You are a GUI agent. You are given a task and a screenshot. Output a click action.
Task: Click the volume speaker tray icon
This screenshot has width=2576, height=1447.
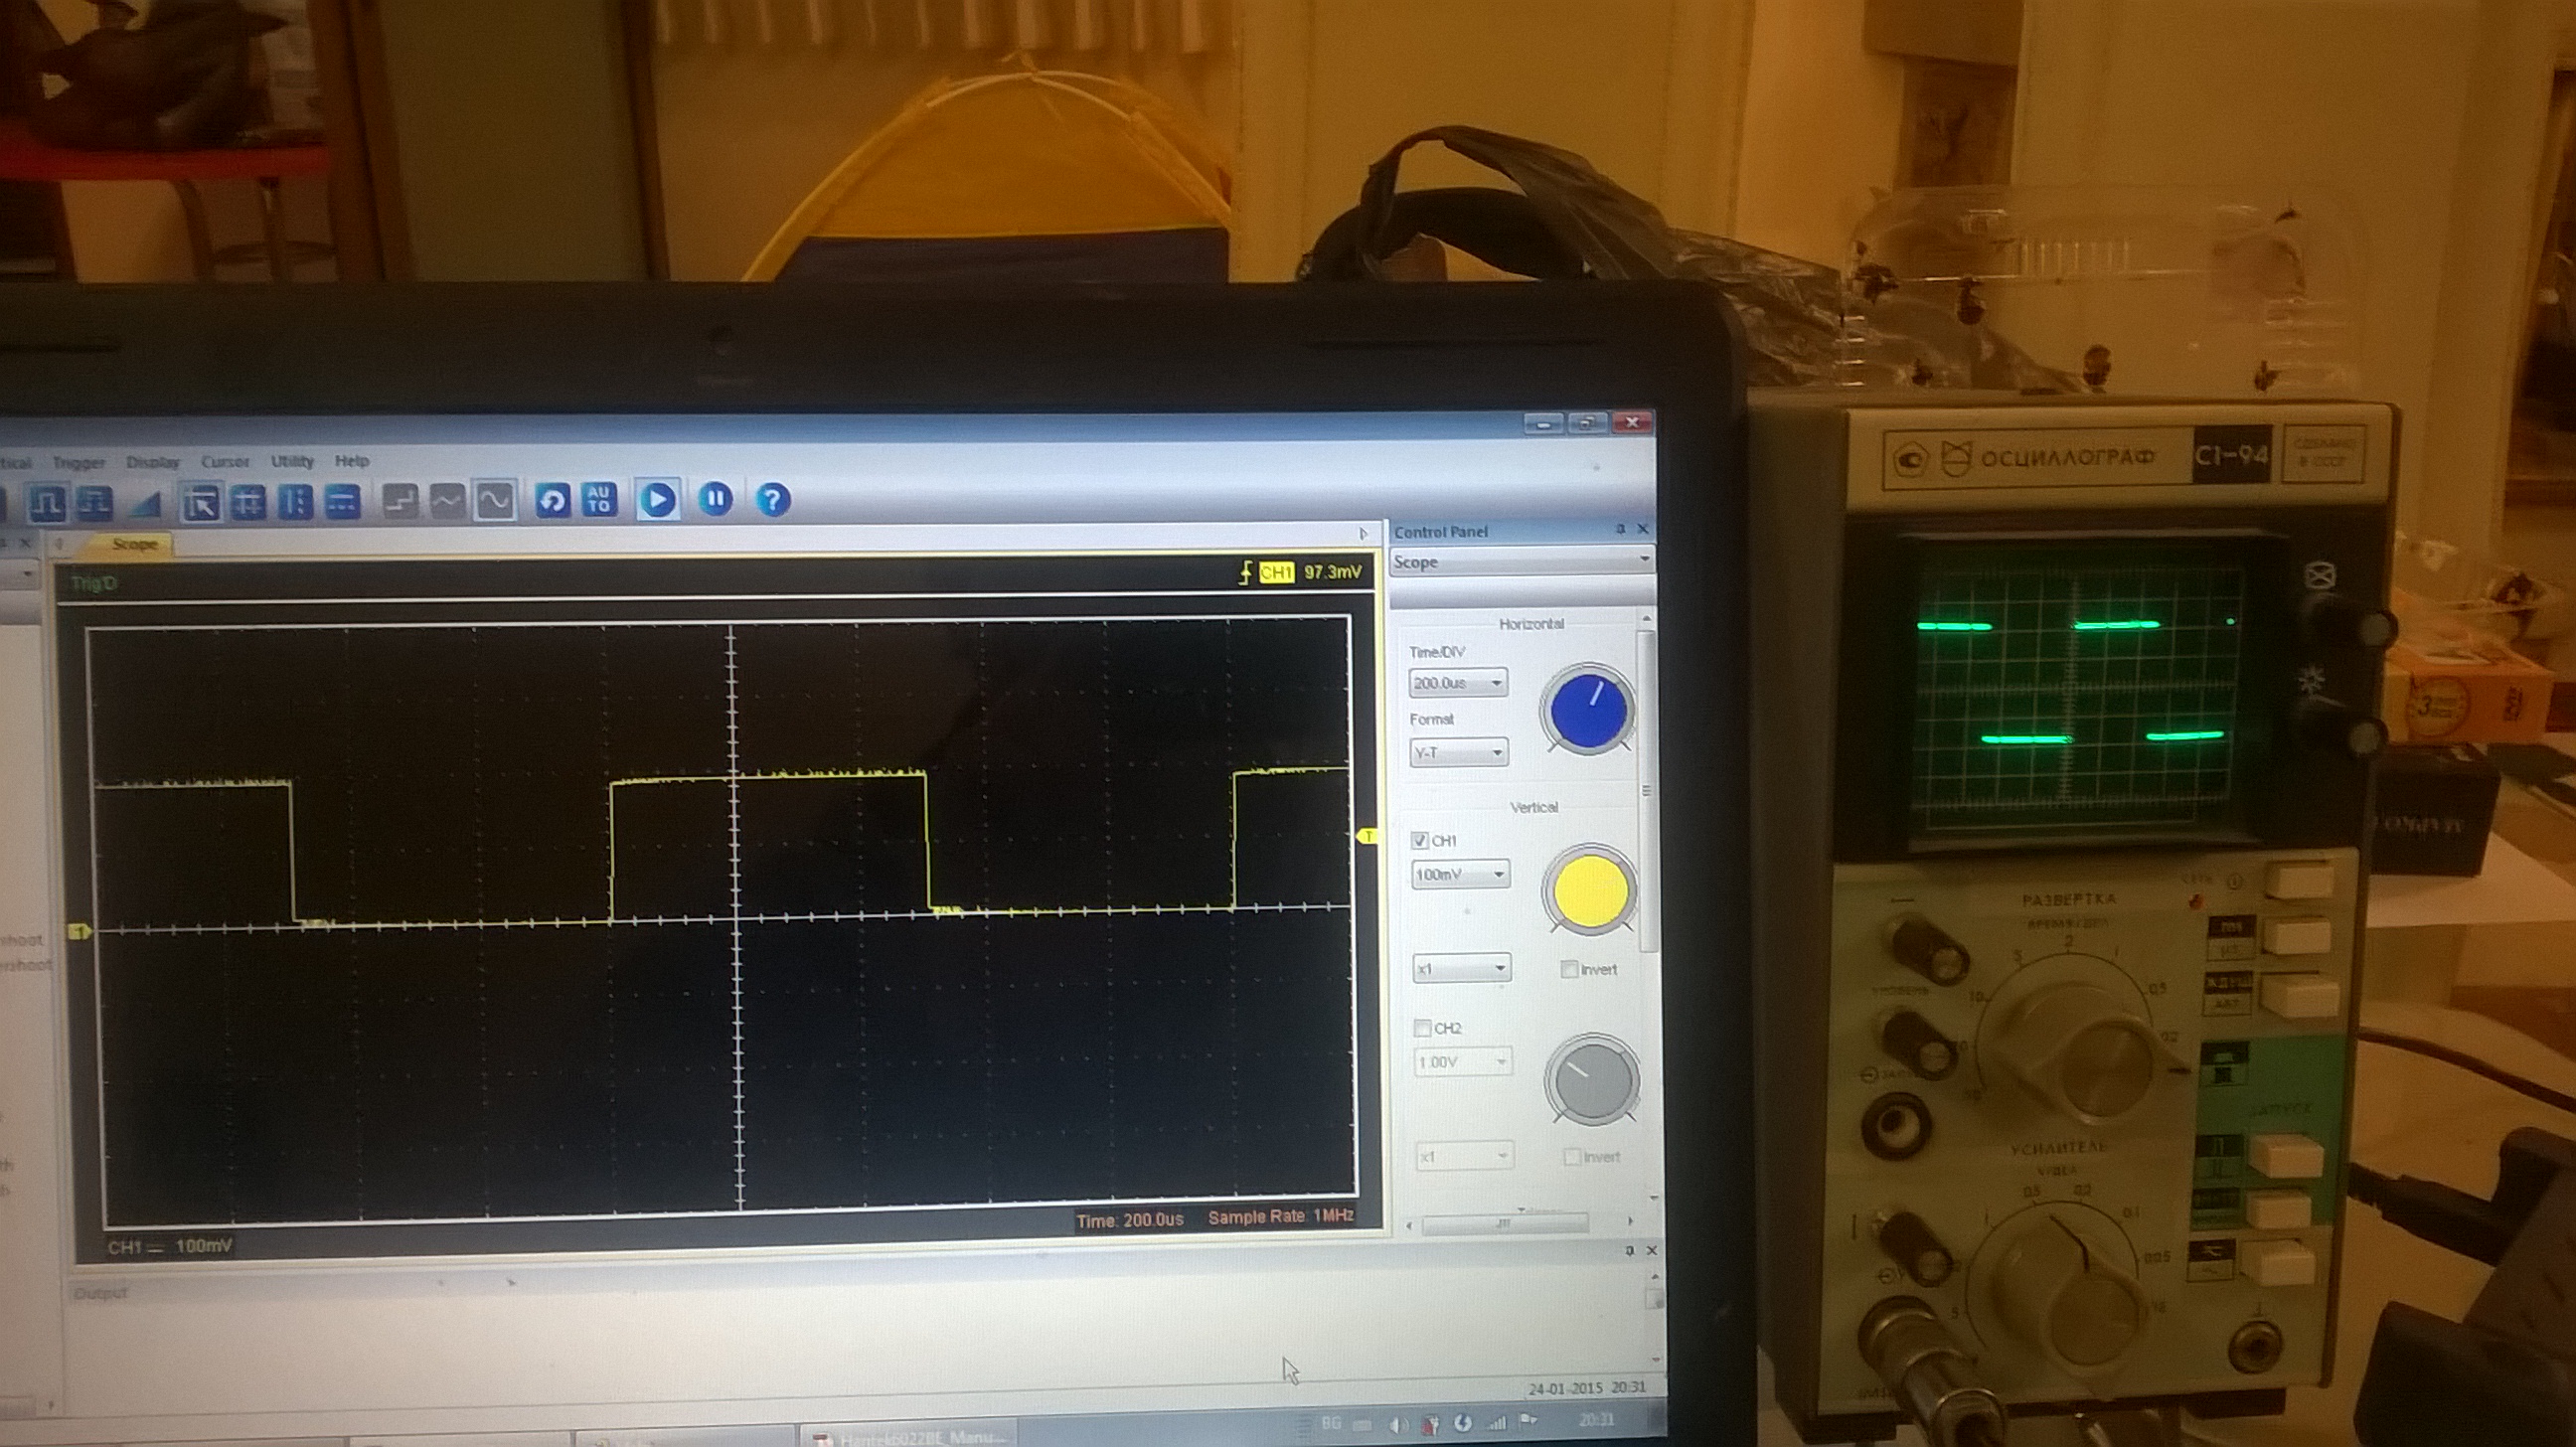click(1398, 1424)
